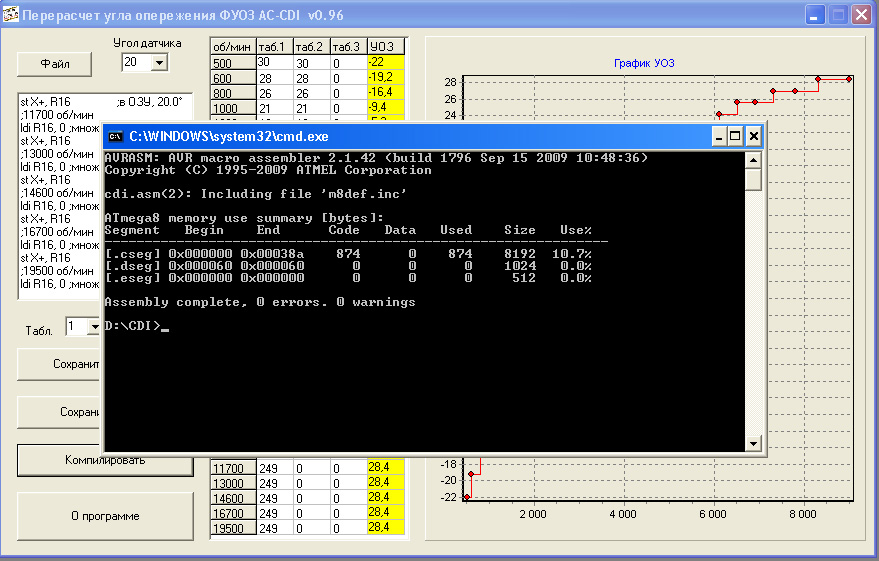Click таб.2 cell value 28 in 600 row

point(311,78)
